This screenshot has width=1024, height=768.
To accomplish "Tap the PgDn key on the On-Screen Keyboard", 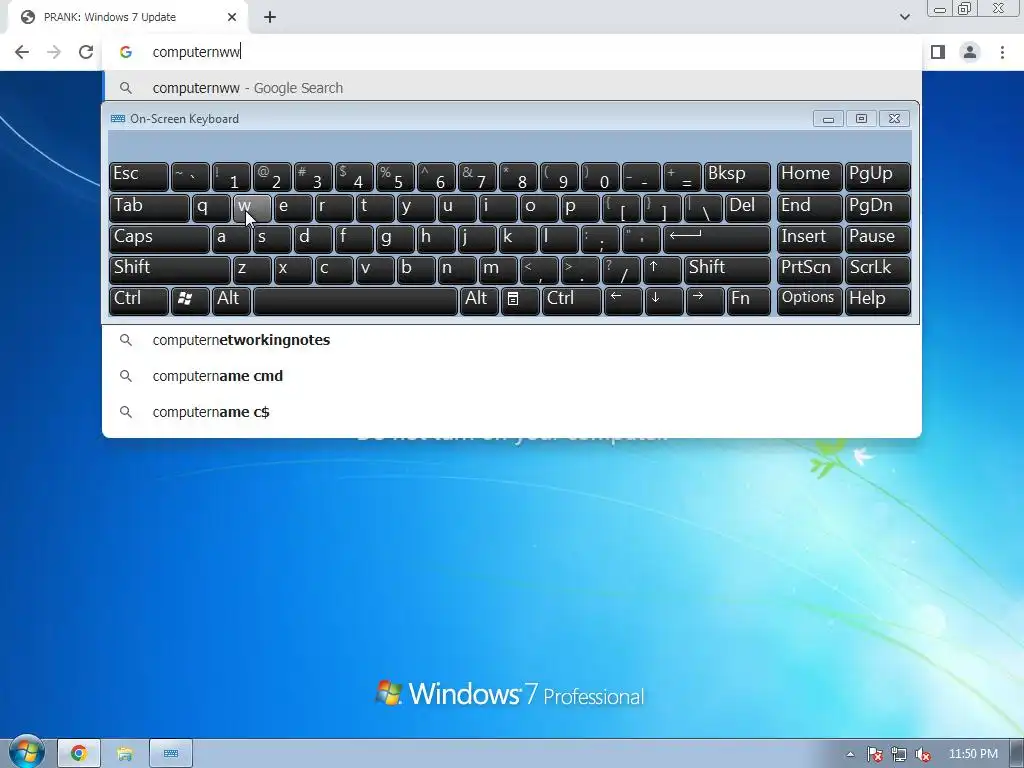I will pyautogui.click(x=877, y=208).
